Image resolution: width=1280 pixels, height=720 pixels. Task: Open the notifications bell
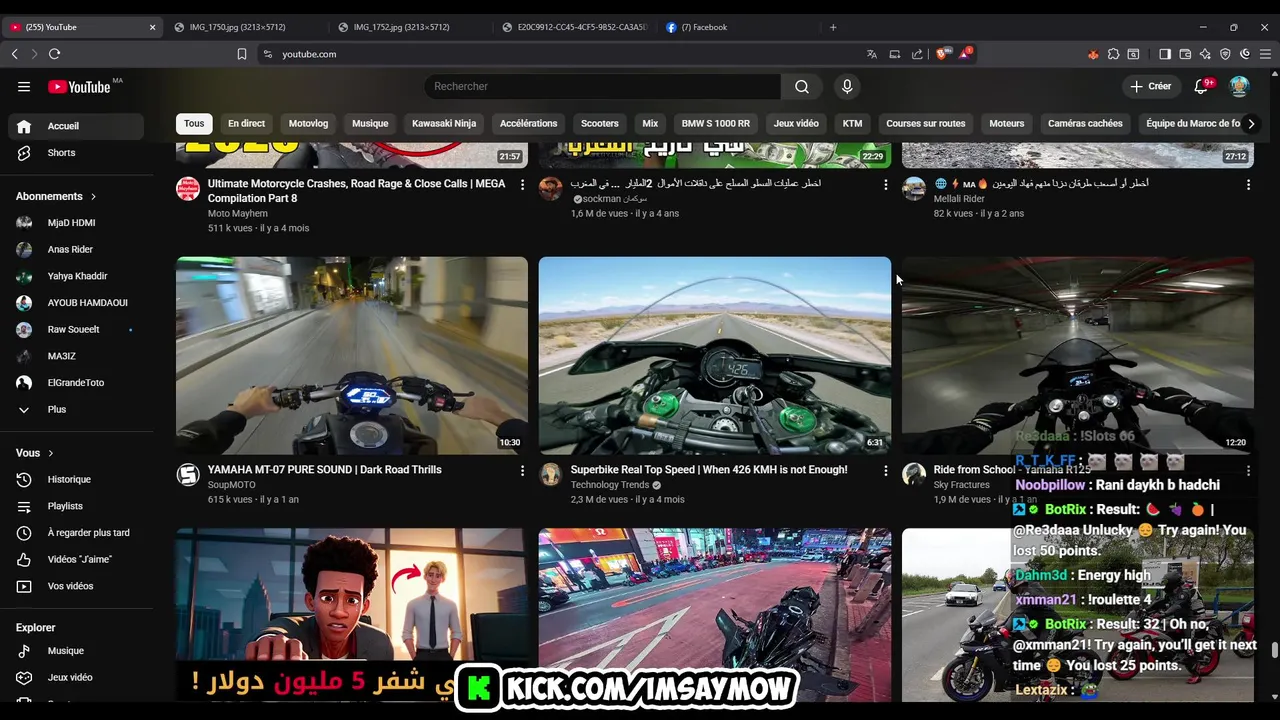tap(1201, 87)
